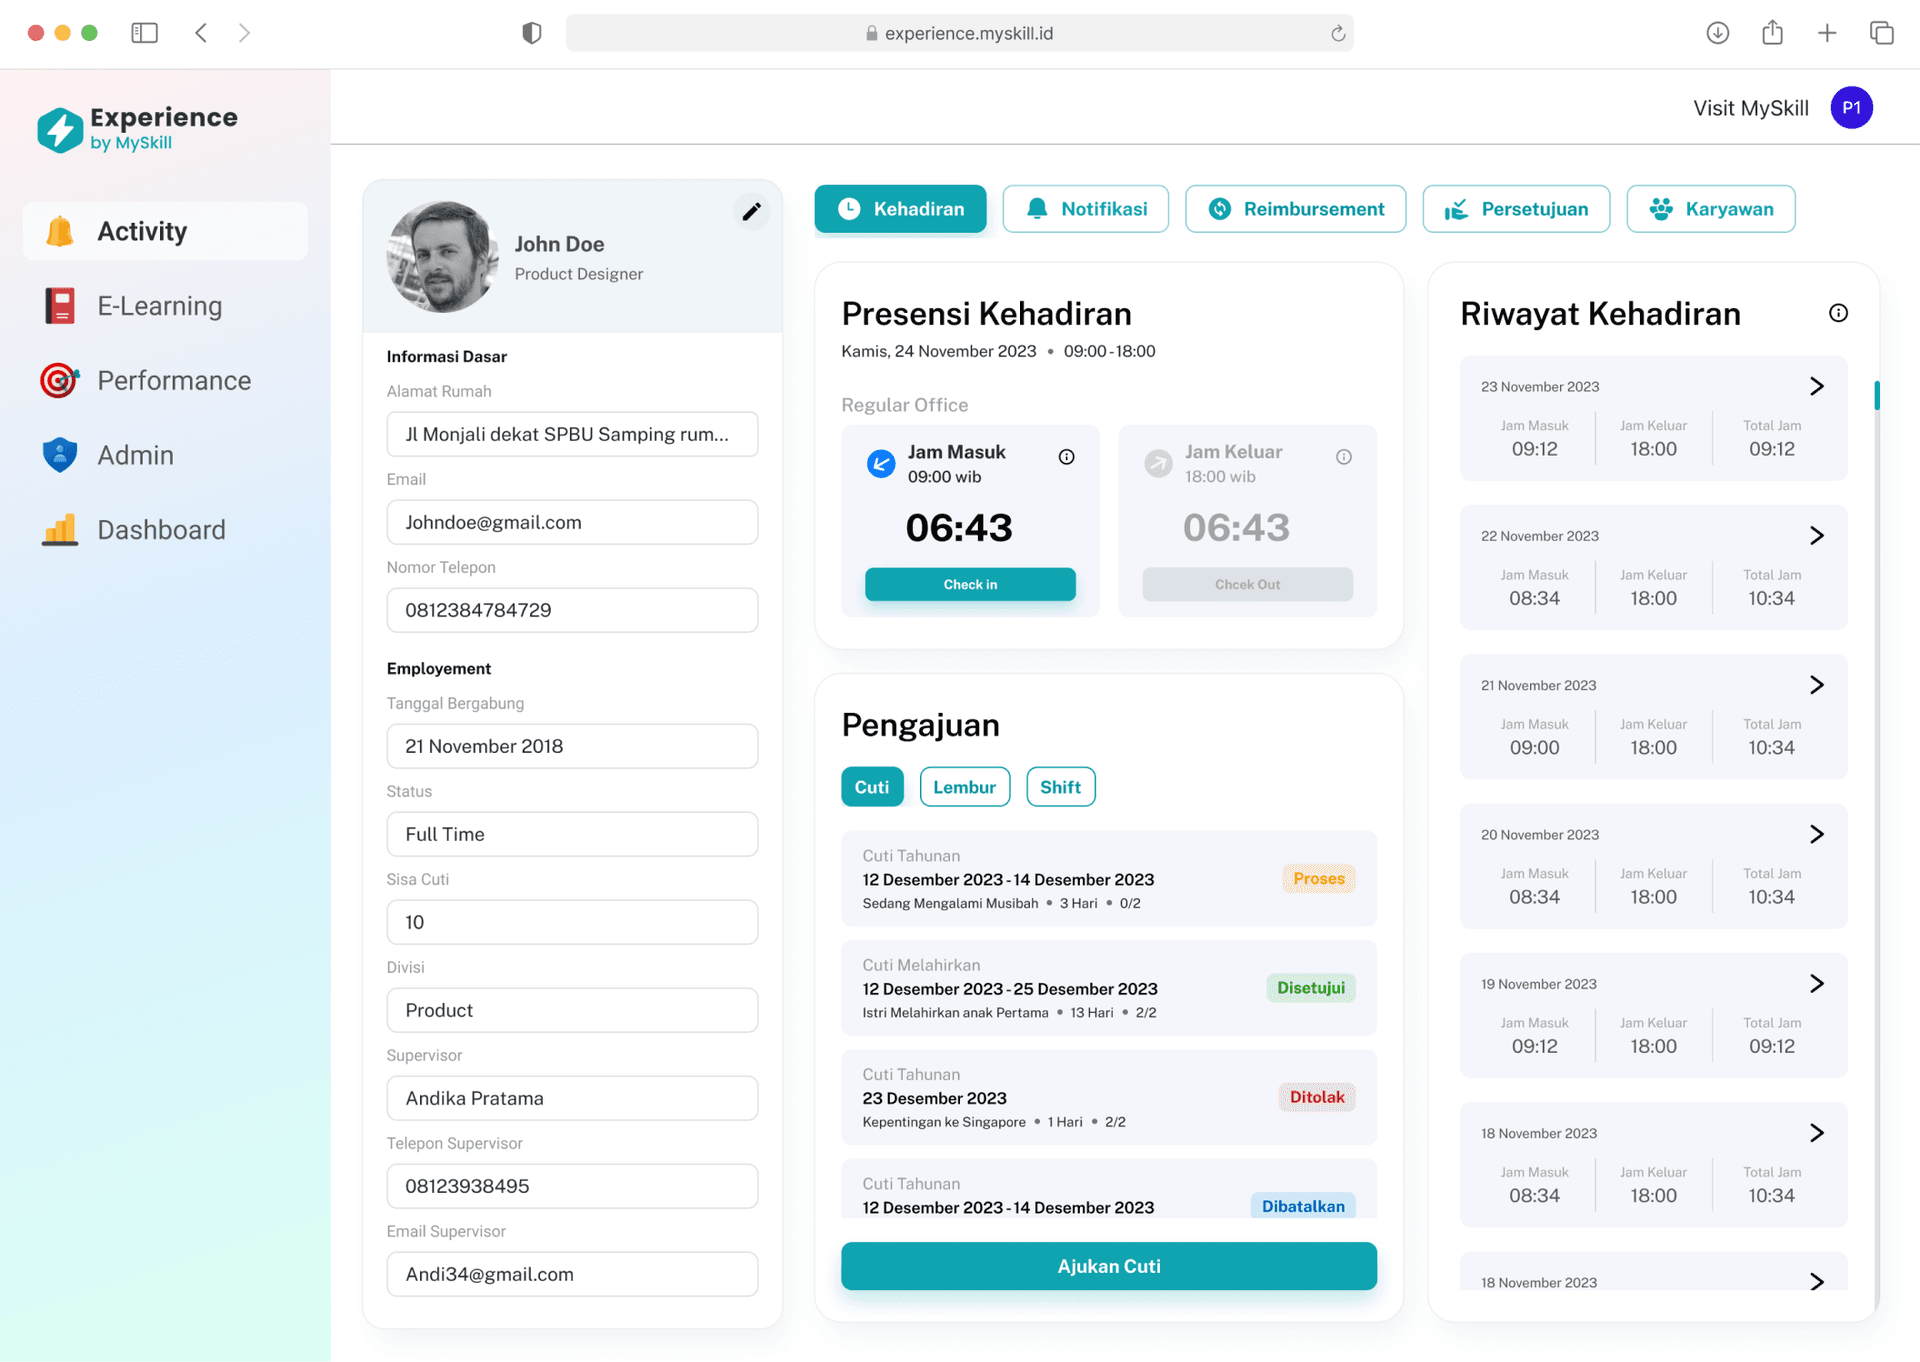Expand the 20 November 2023 attendance entry
1920x1362 pixels.
(1817, 833)
